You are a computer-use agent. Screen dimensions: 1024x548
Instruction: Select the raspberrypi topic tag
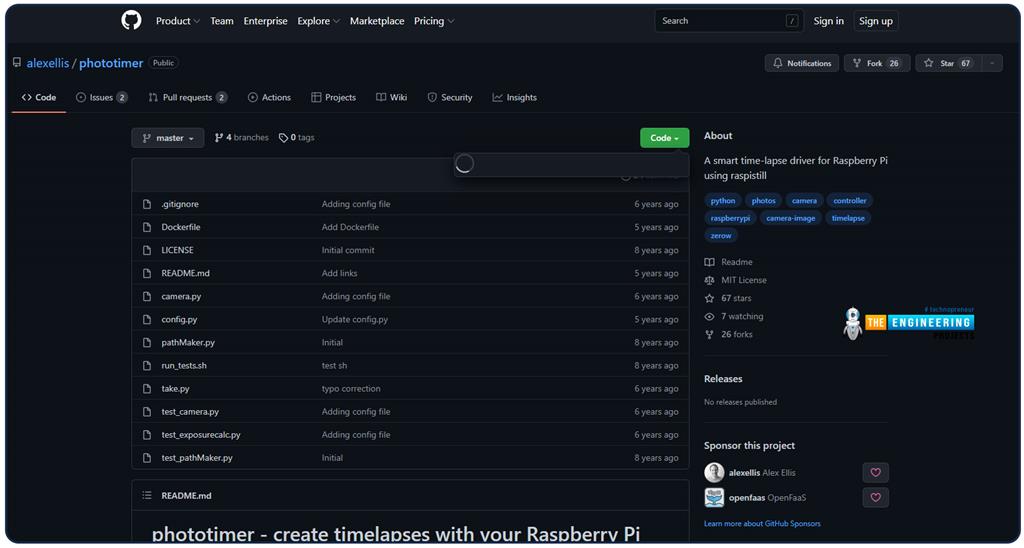point(730,218)
